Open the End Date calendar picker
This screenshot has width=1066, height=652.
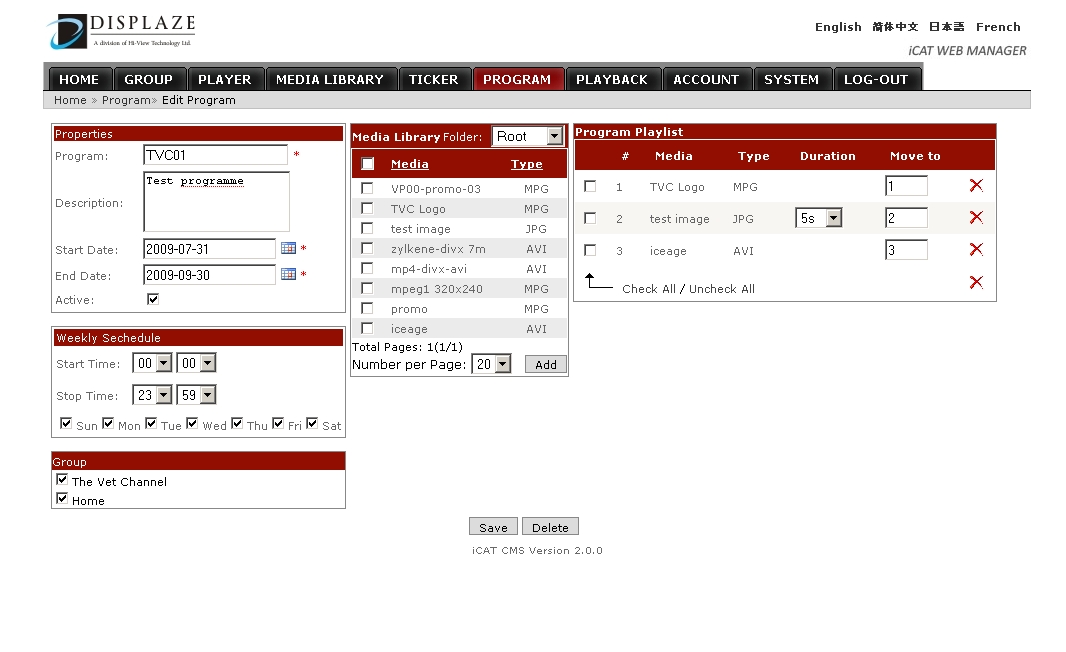[288, 274]
